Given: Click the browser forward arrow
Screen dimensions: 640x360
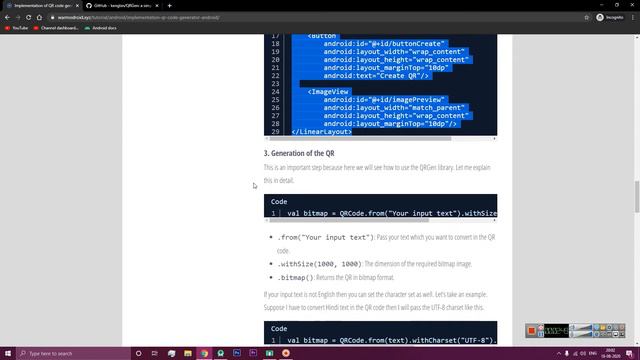Looking at the screenshot, I should coord(18,18).
